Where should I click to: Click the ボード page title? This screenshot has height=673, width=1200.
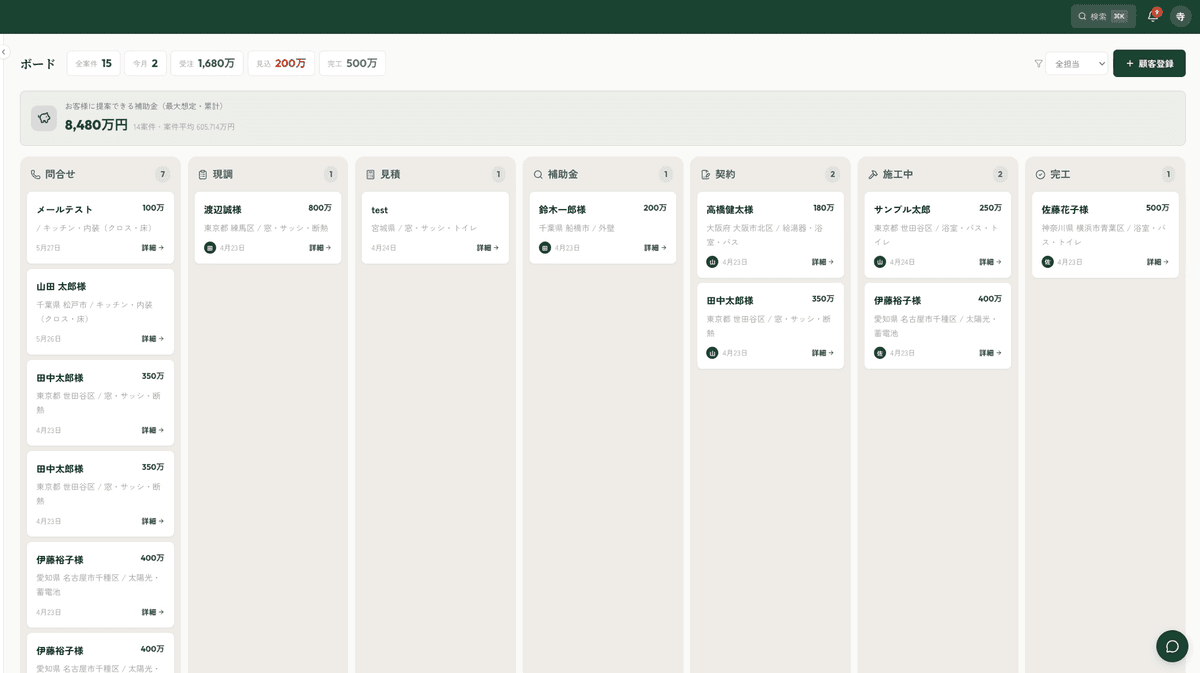(x=38, y=64)
